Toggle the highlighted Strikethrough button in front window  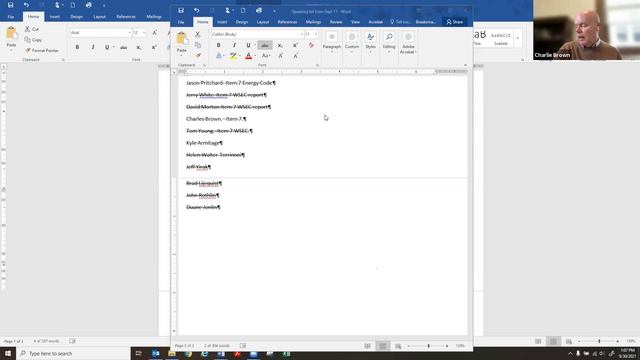coord(265,45)
